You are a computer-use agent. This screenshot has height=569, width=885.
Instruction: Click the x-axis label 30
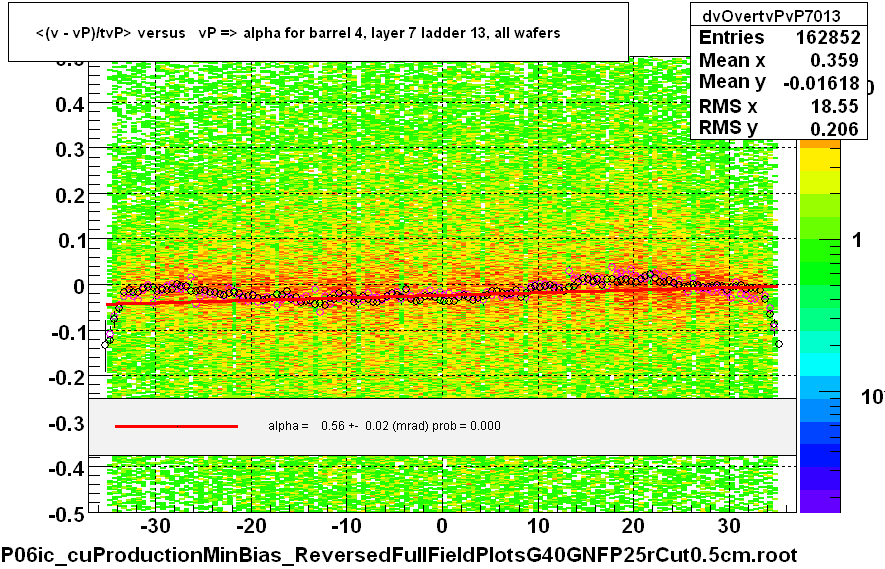coord(729,526)
